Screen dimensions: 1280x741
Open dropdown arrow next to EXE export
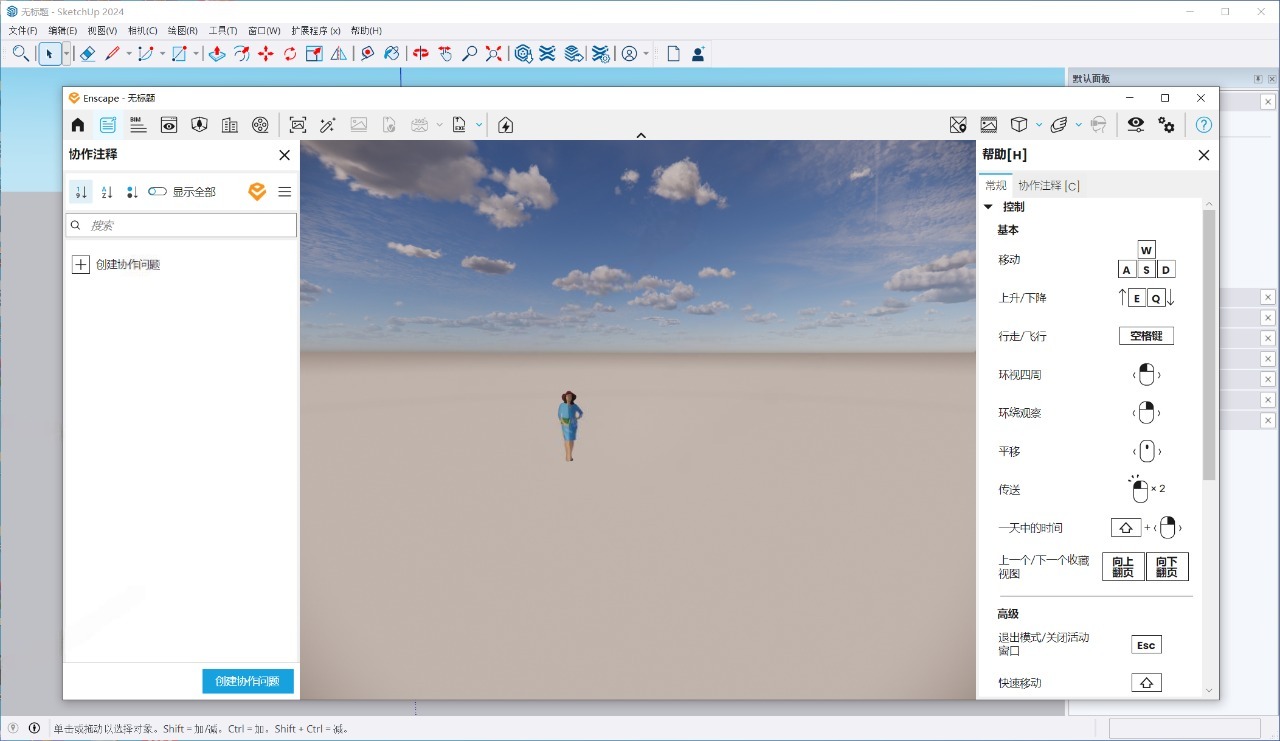pos(479,125)
